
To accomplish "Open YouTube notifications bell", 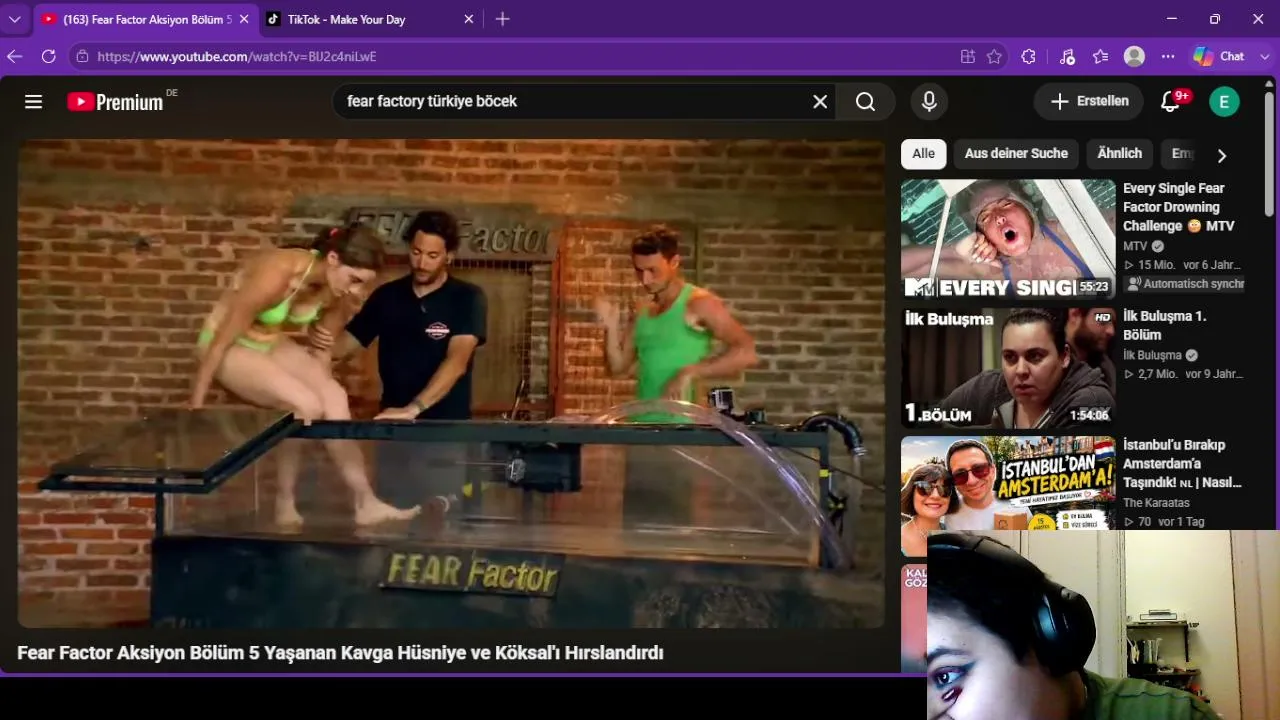I will [x=1170, y=101].
